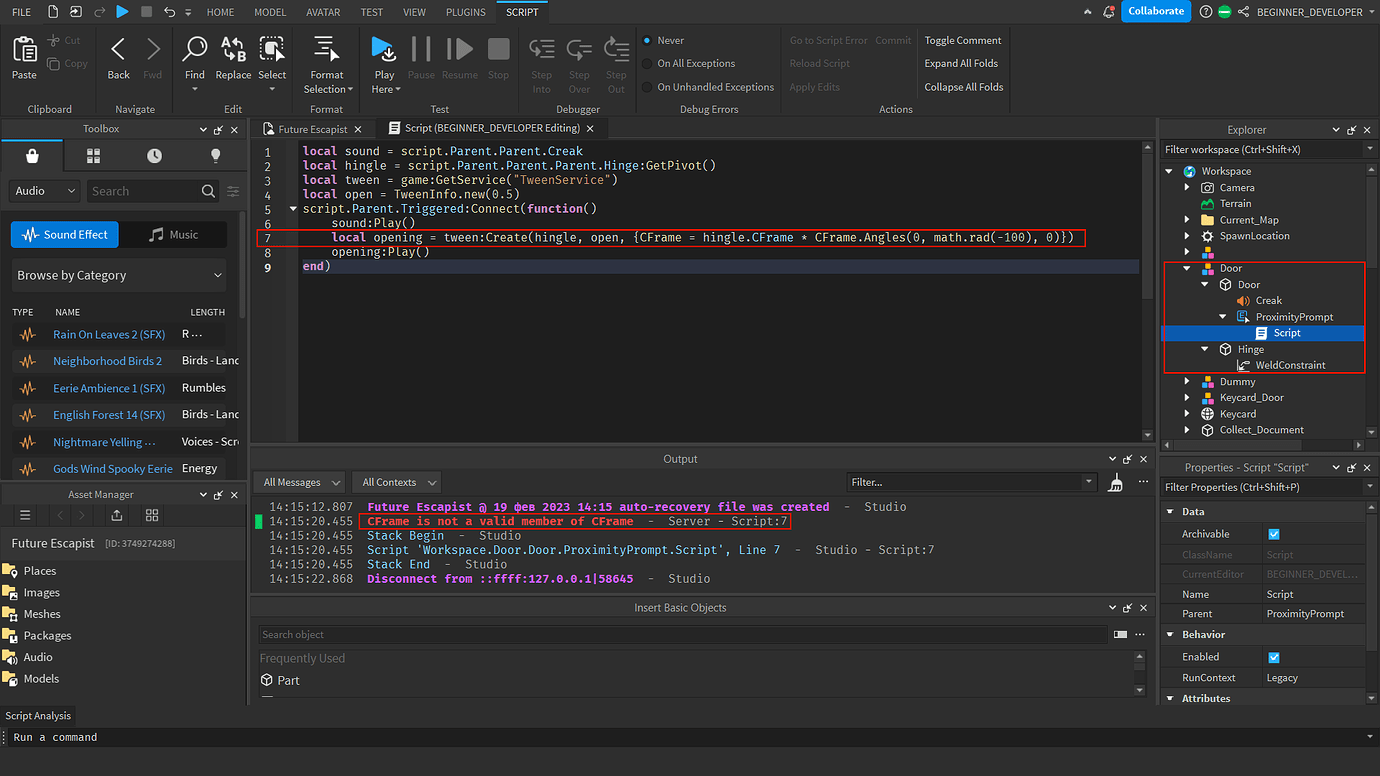Open the All Messages dropdown in Output

[x=298, y=481]
